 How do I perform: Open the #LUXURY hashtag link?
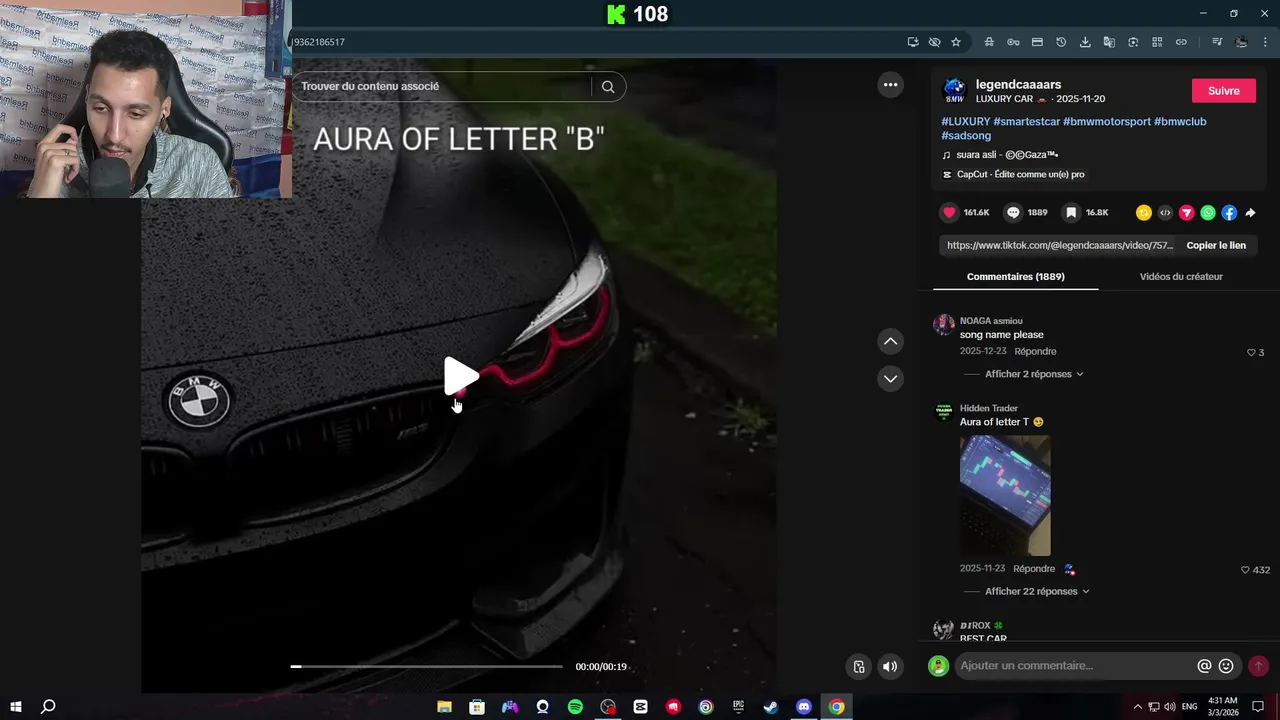[965, 121]
